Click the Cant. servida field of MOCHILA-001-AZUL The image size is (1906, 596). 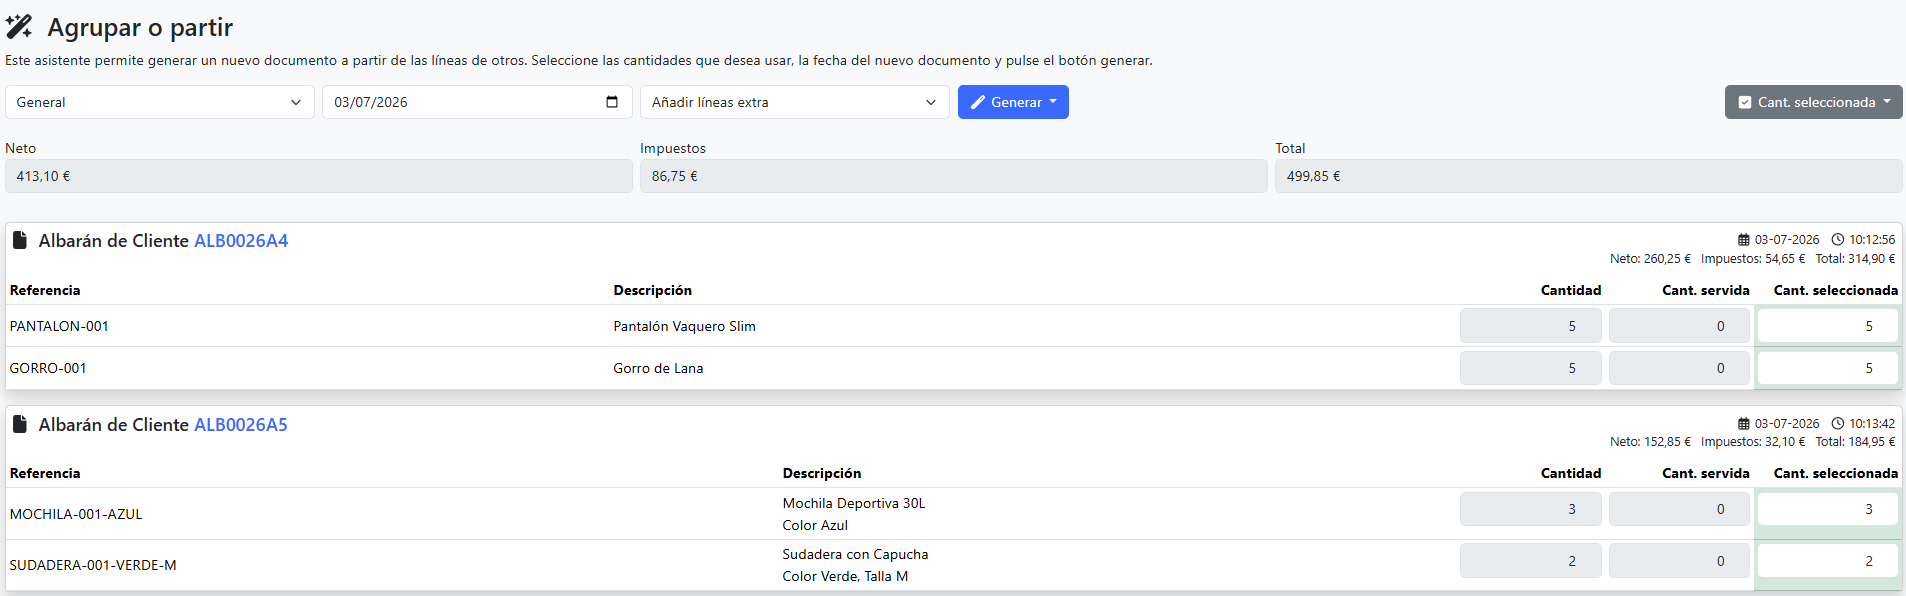pos(1680,509)
